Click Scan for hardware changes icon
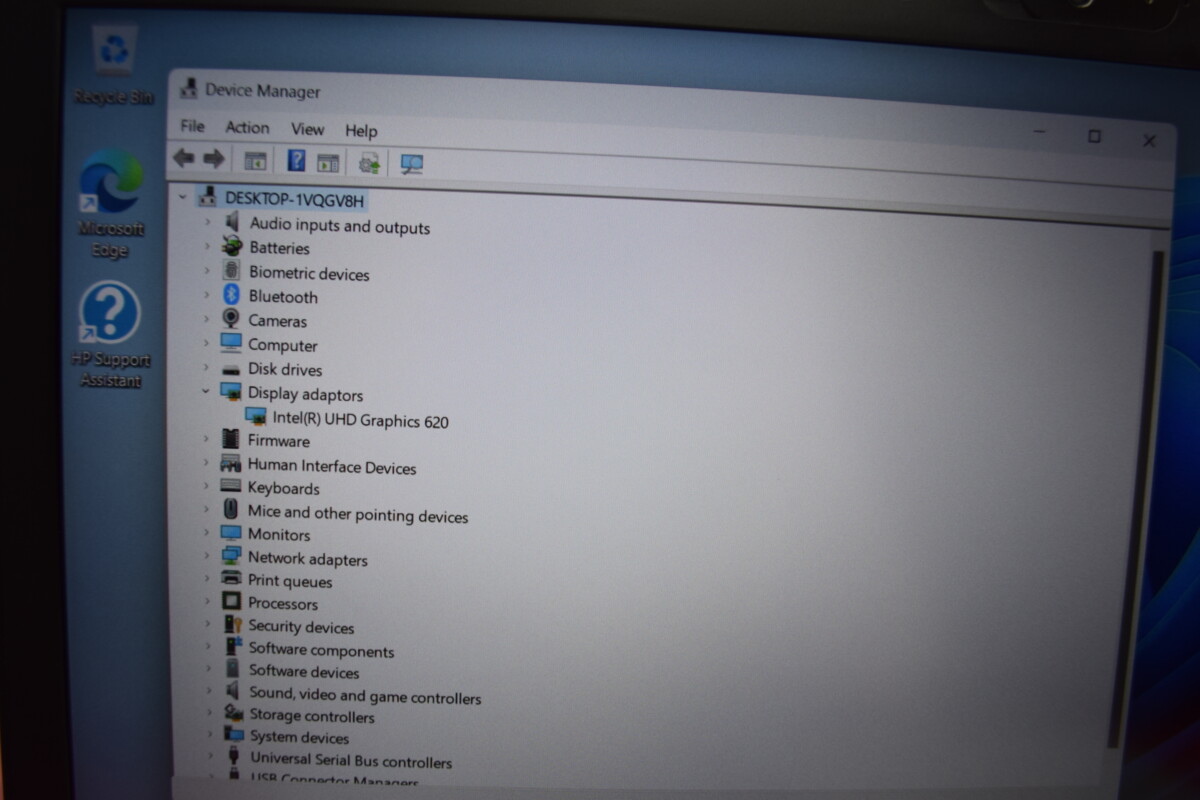Viewport: 1200px width, 800px height. click(411, 164)
